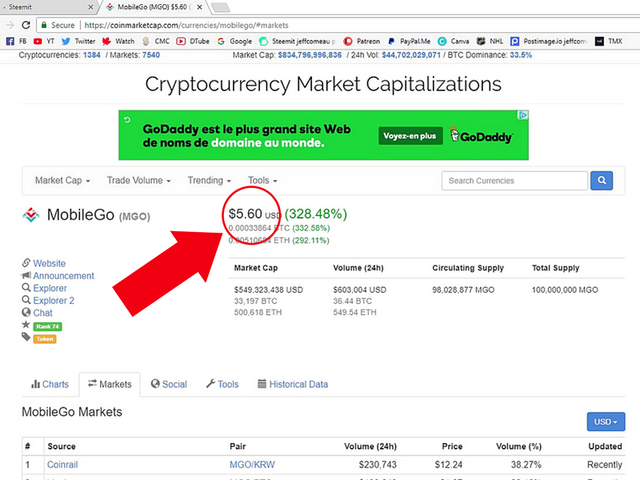
Task: Expand the Tools dropdown in navbar
Action: pyautogui.click(x=263, y=180)
